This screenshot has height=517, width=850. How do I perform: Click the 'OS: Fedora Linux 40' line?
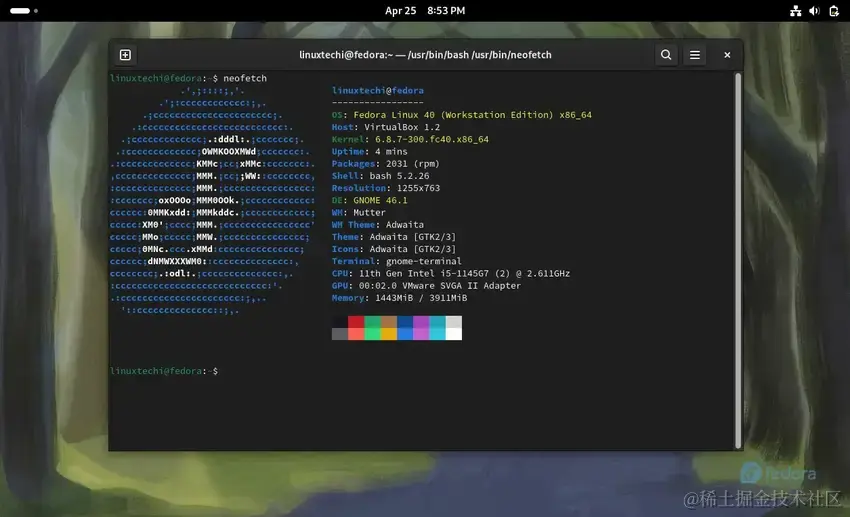tap(462, 115)
